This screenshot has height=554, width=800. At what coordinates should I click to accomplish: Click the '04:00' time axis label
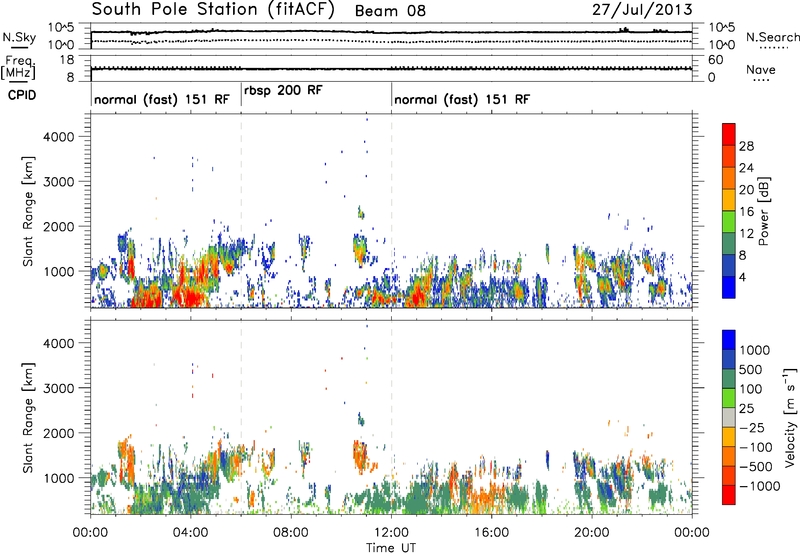click(x=191, y=533)
